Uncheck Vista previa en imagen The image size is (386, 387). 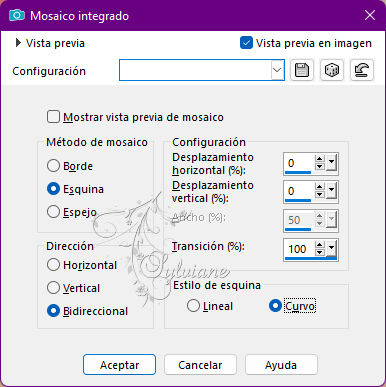click(246, 43)
